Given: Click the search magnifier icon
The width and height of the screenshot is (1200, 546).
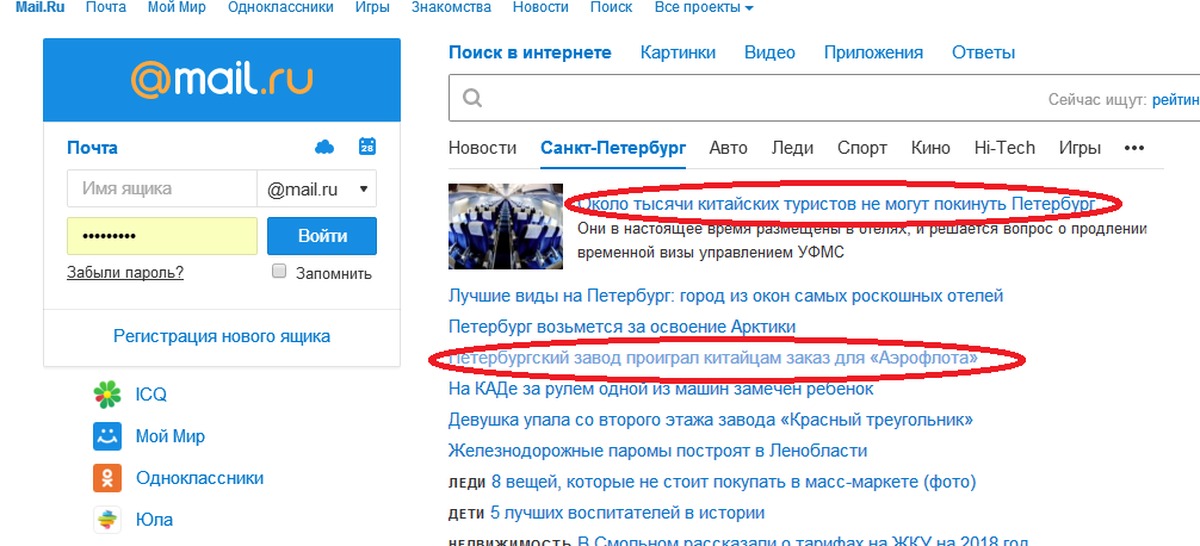Looking at the screenshot, I should pyautogui.click(x=472, y=99).
